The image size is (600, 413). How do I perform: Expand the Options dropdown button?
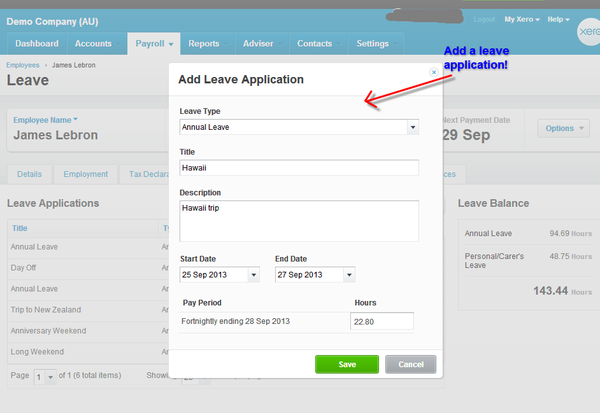point(563,128)
